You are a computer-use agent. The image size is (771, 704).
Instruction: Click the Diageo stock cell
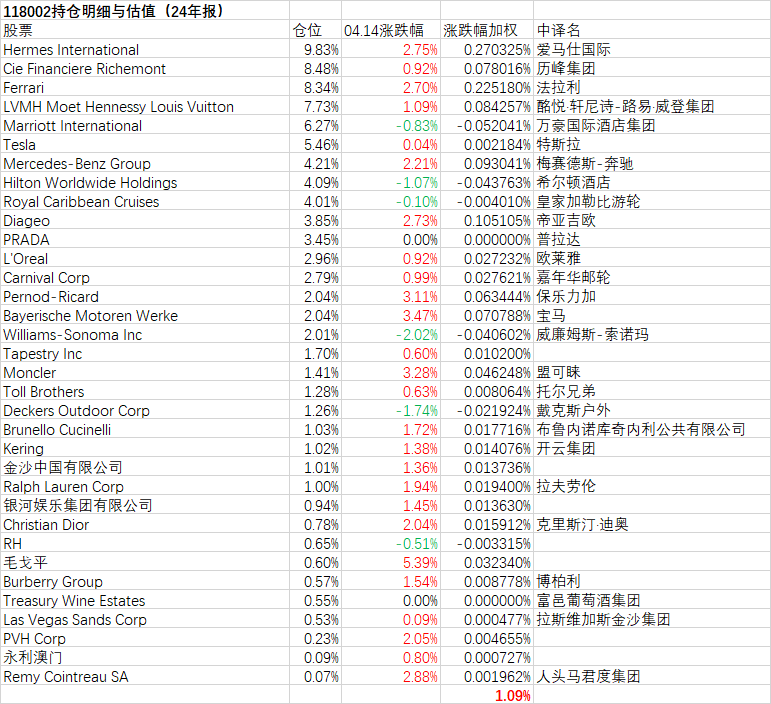pyautogui.click(x=145, y=220)
